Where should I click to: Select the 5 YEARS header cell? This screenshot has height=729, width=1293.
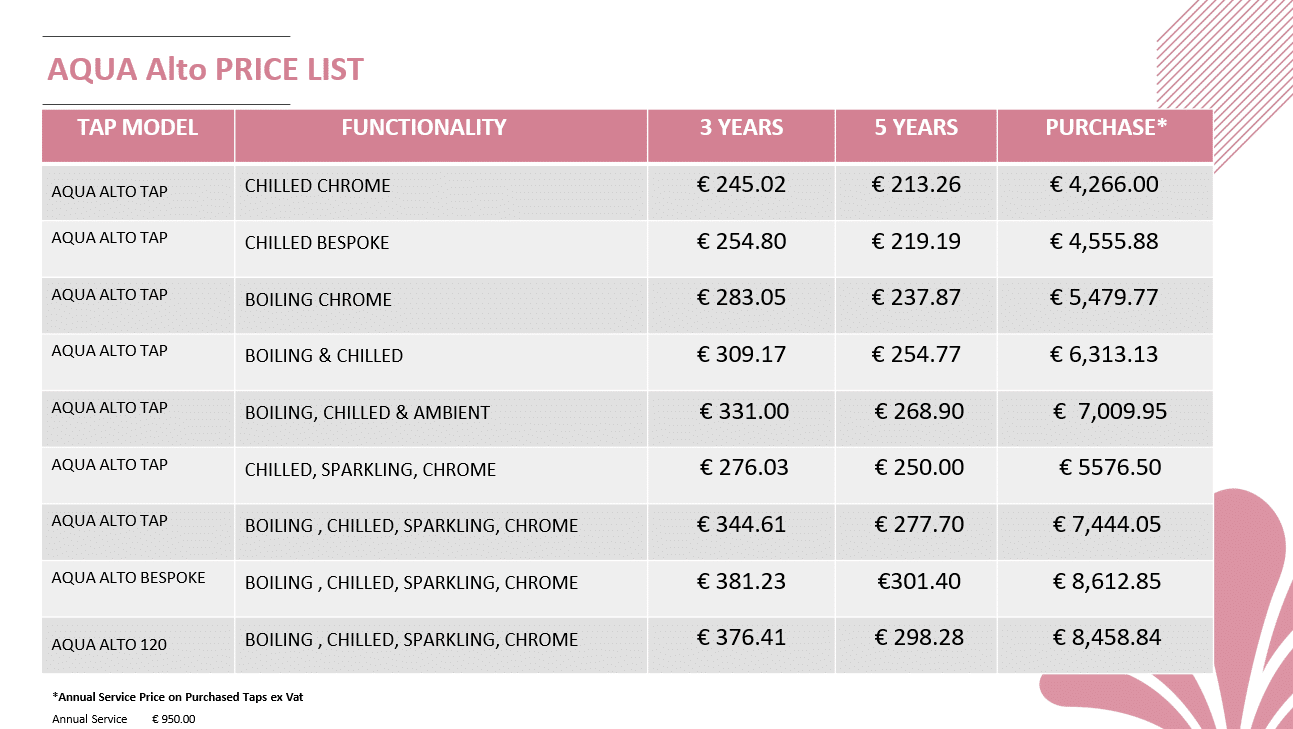tap(916, 135)
